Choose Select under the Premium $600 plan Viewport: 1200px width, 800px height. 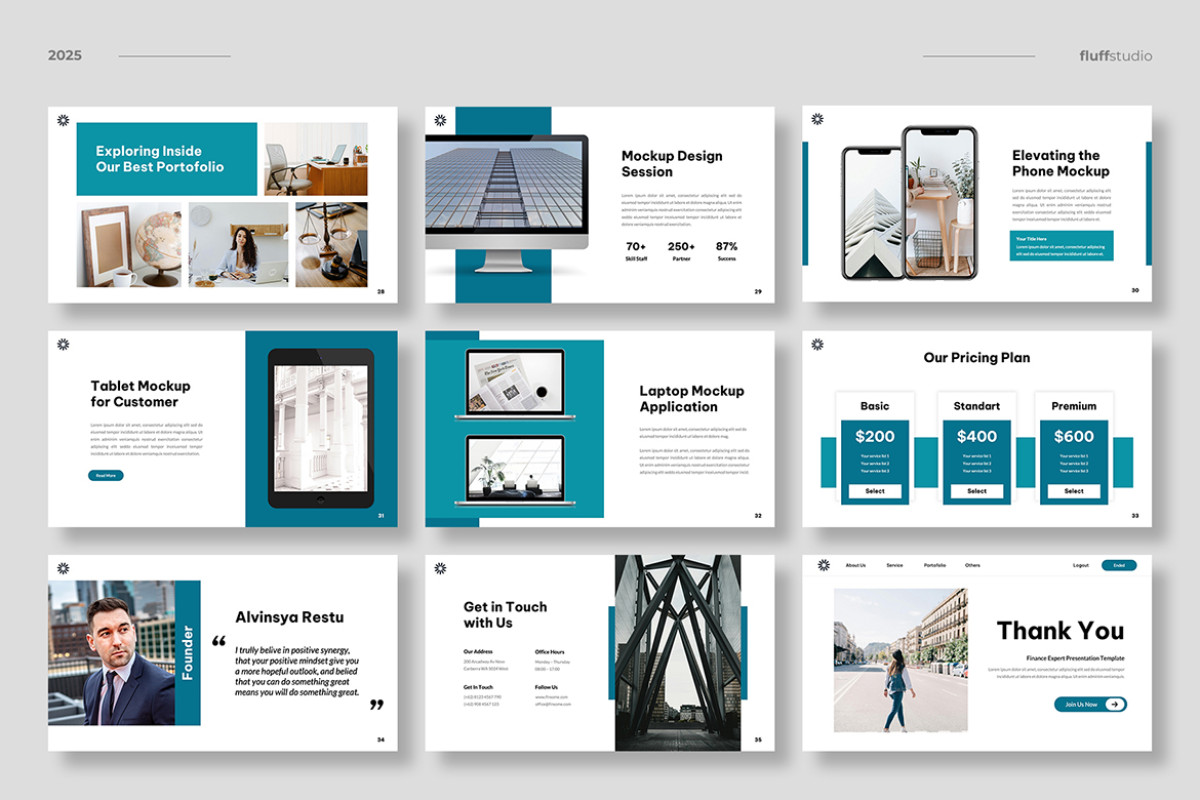1074,491
